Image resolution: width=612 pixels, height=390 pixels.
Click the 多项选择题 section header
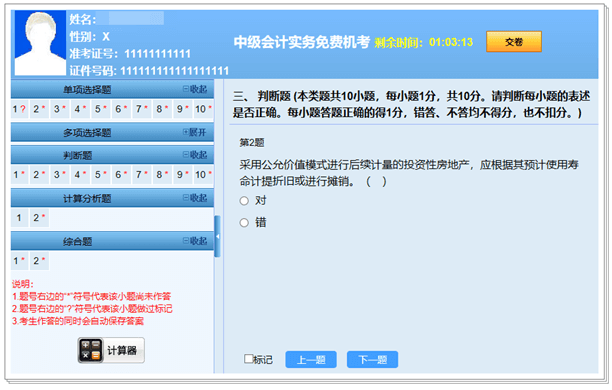112,132
